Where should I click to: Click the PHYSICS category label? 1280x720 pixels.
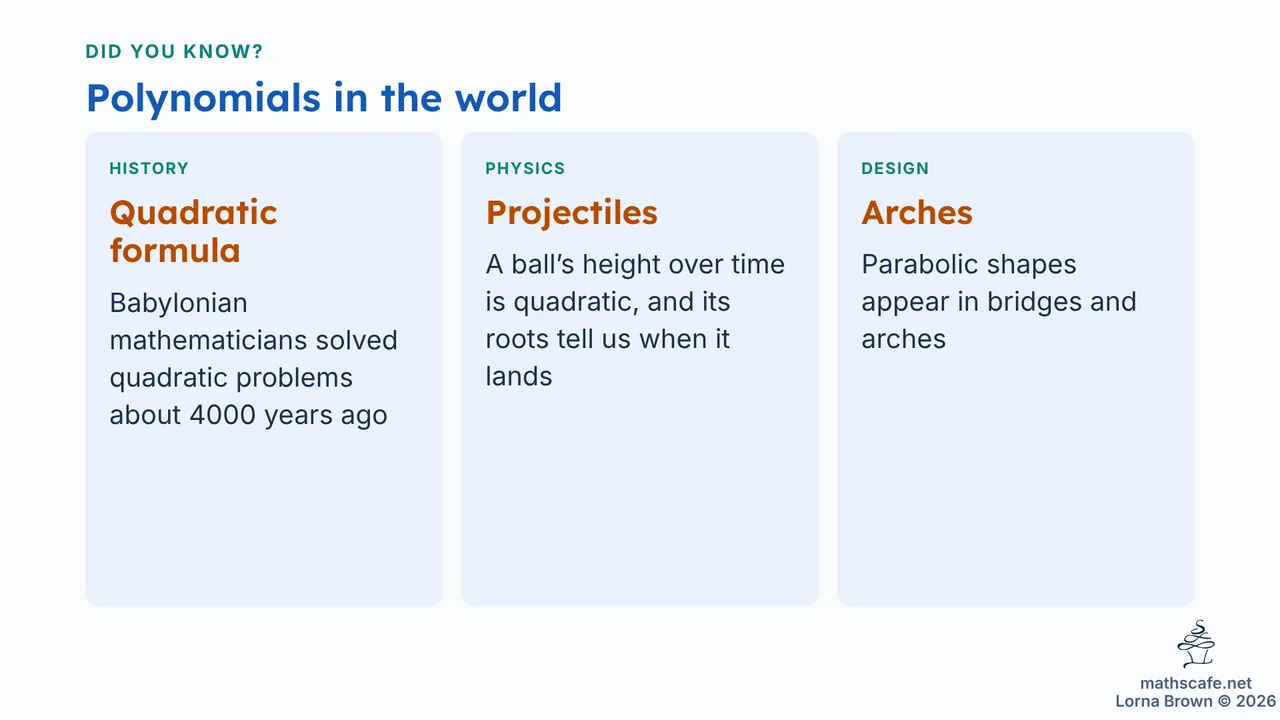click(x=525, y=168)
